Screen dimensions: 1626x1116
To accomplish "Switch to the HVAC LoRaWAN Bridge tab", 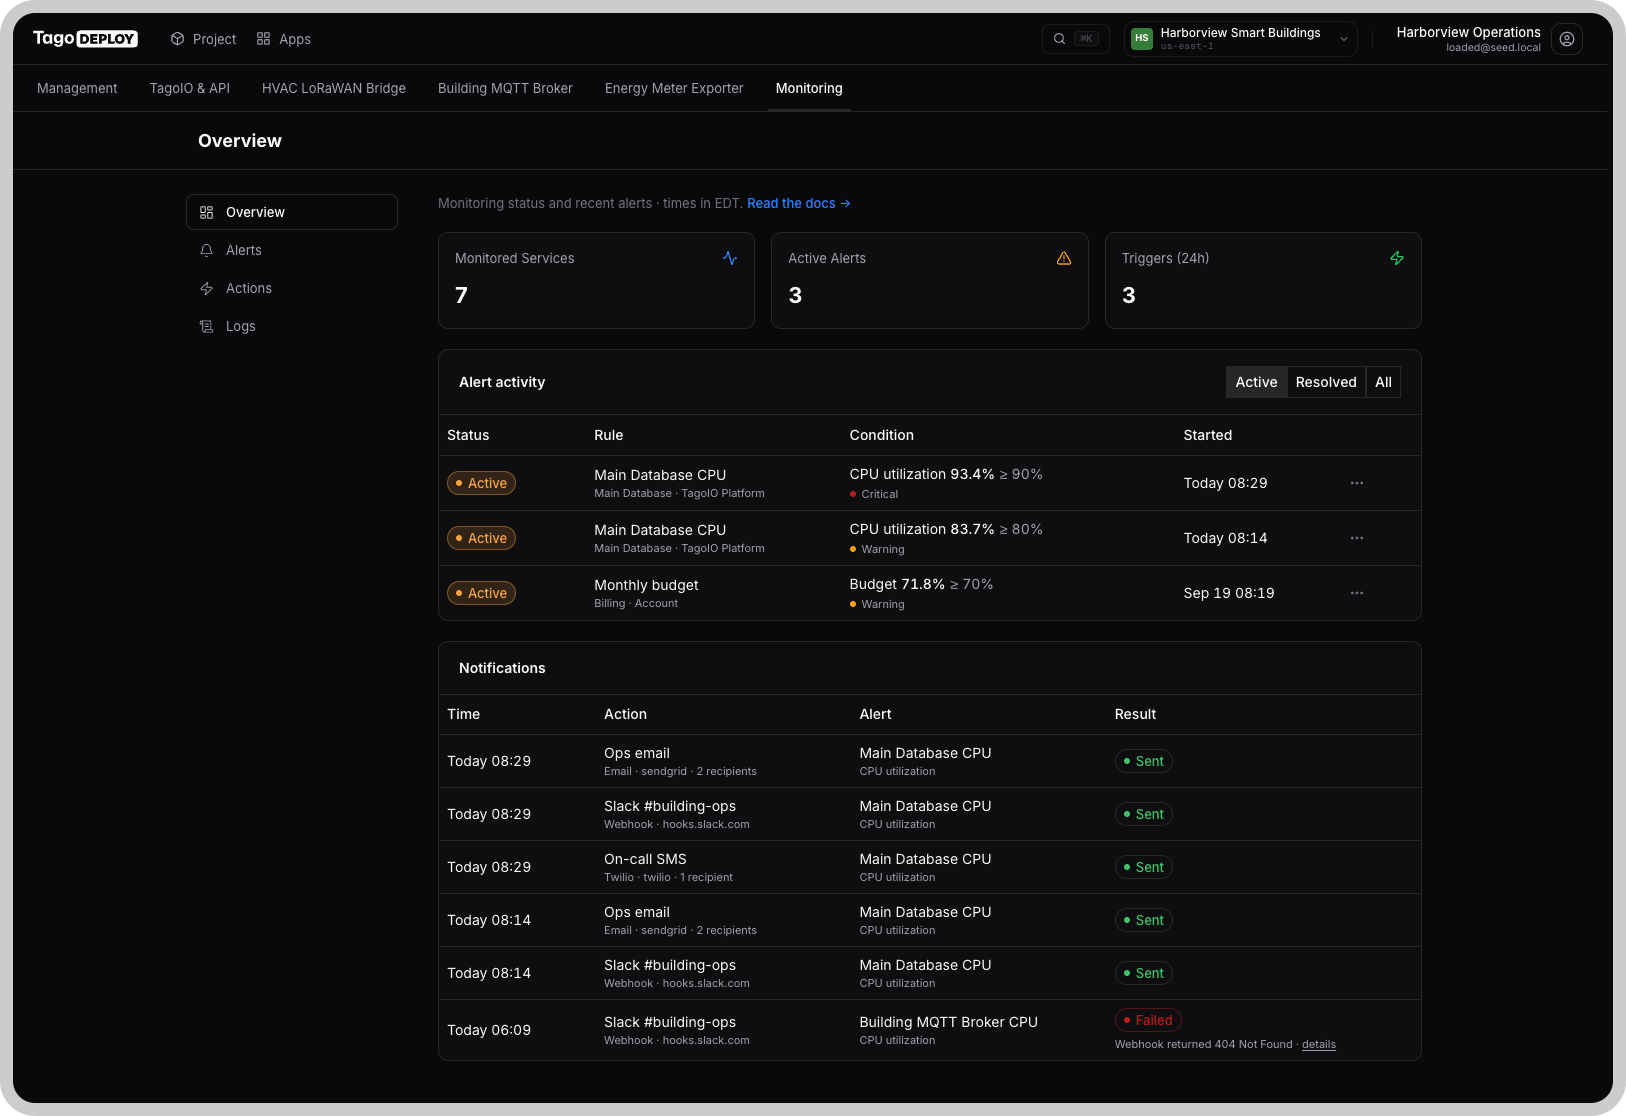I will pos(334,88).
